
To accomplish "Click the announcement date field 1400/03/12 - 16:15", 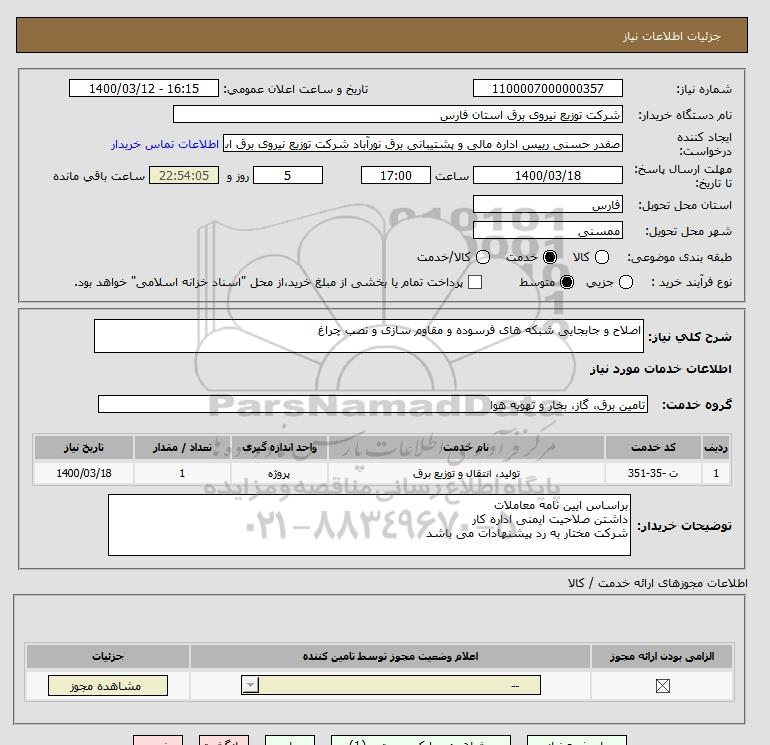I will (x=144, y=88).
